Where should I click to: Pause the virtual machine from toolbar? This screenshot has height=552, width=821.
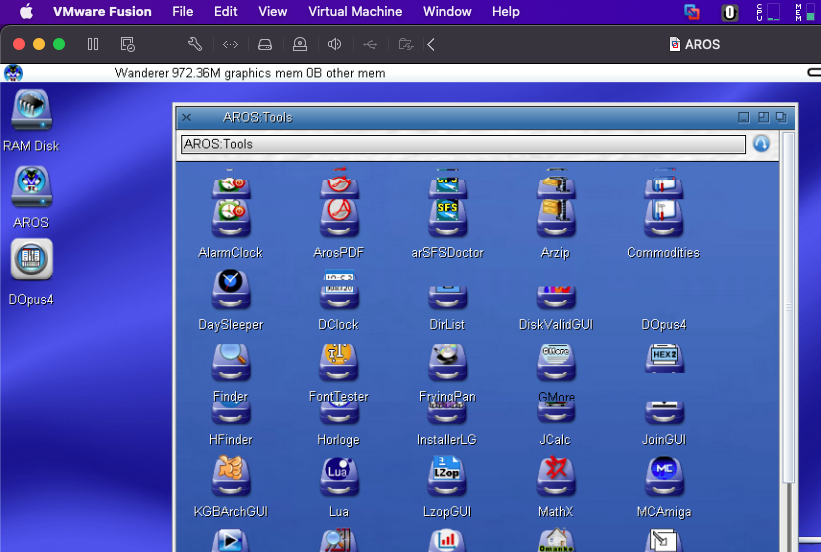[x=93, y=44]
